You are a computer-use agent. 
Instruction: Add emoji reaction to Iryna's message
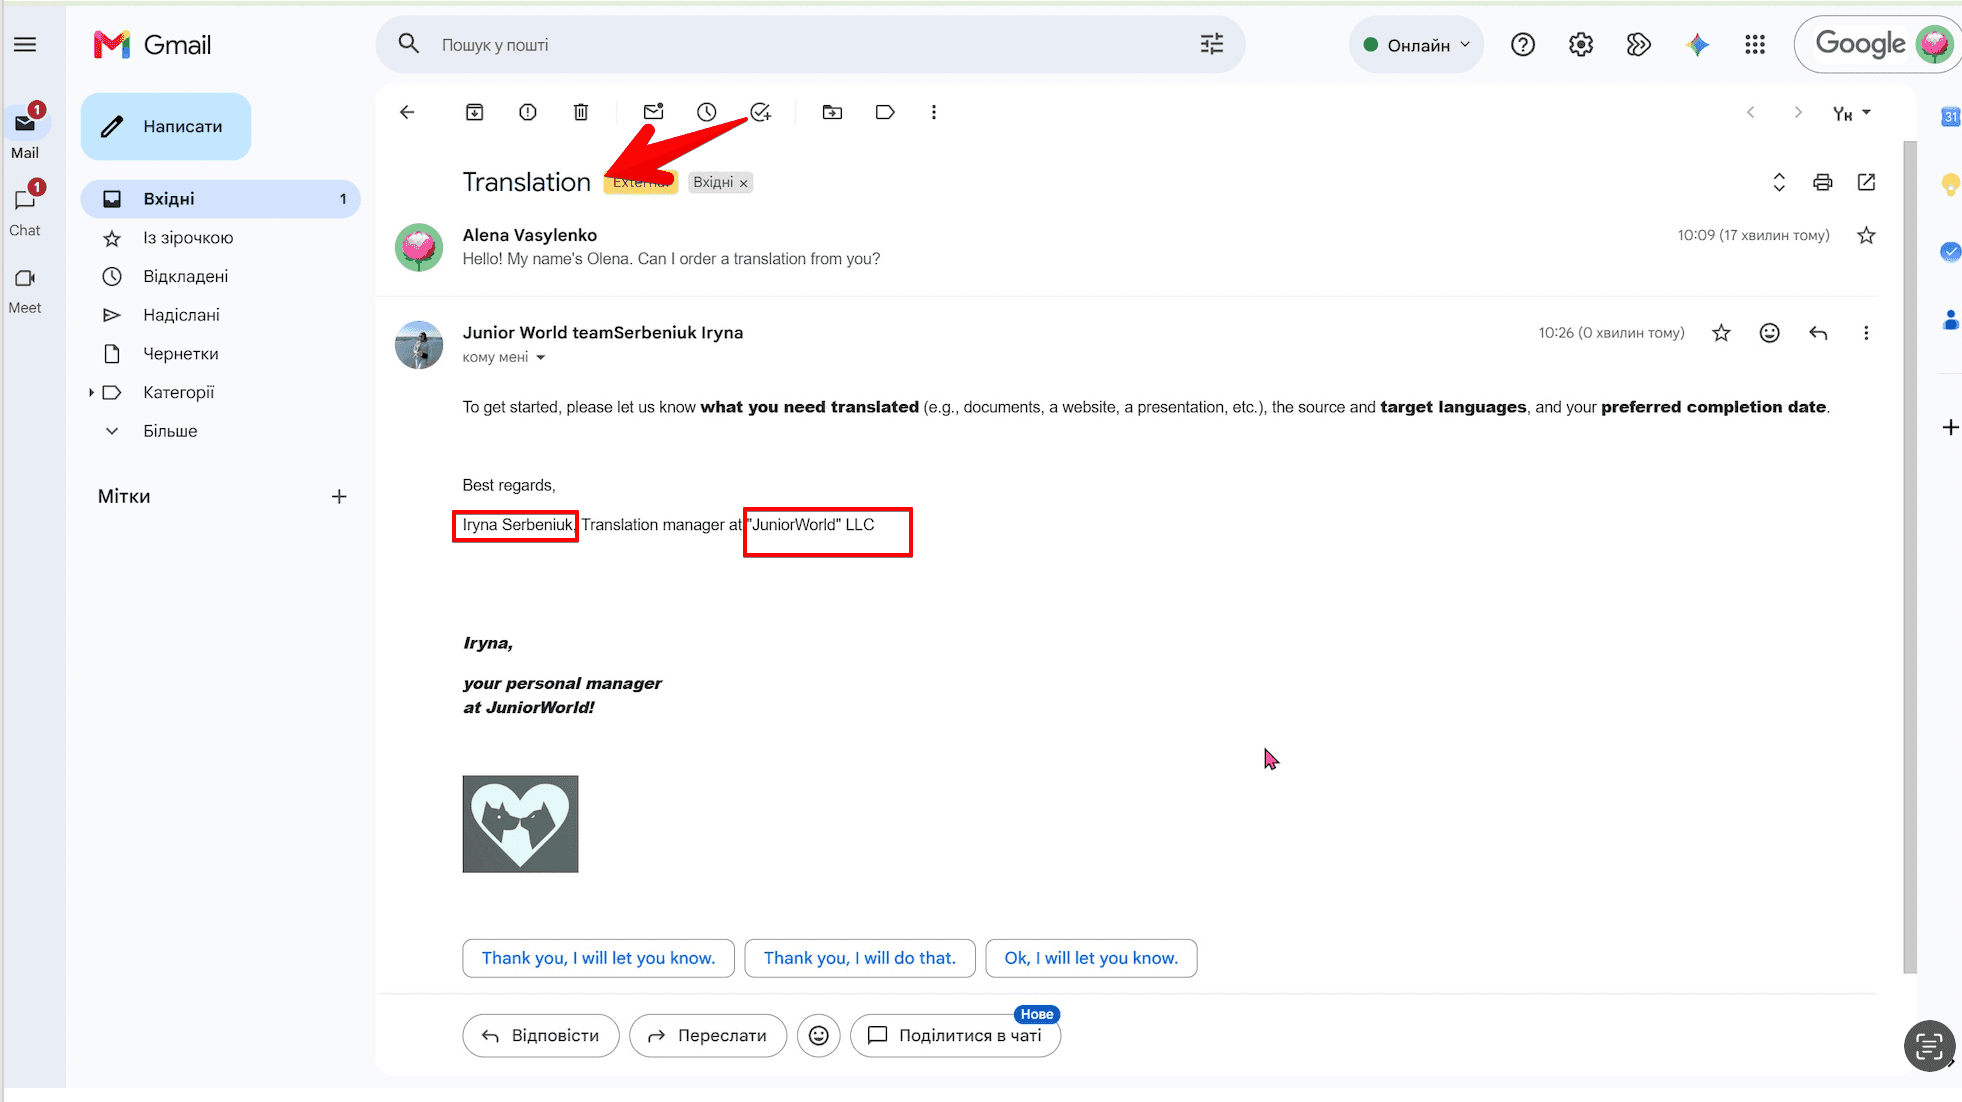[1770, 333]
